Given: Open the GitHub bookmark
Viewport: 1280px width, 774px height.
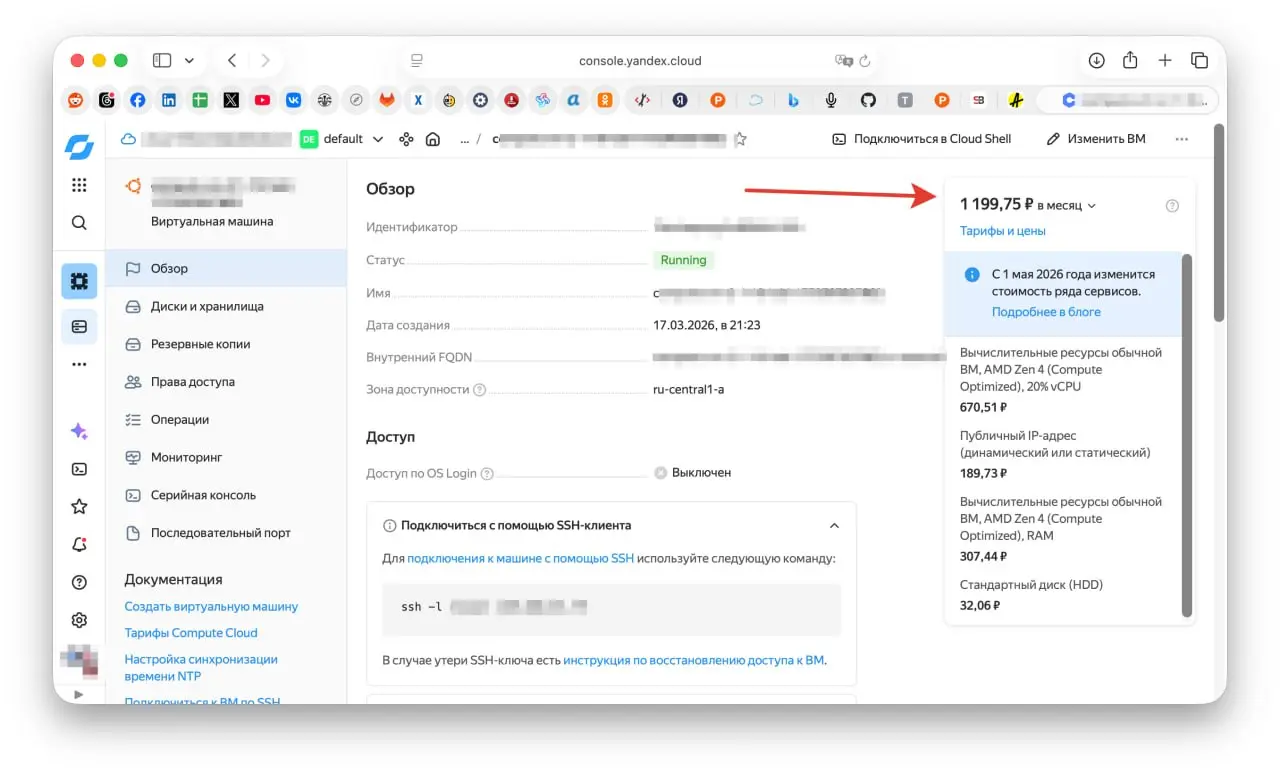Looking at the screenshot, I should 868,100.
